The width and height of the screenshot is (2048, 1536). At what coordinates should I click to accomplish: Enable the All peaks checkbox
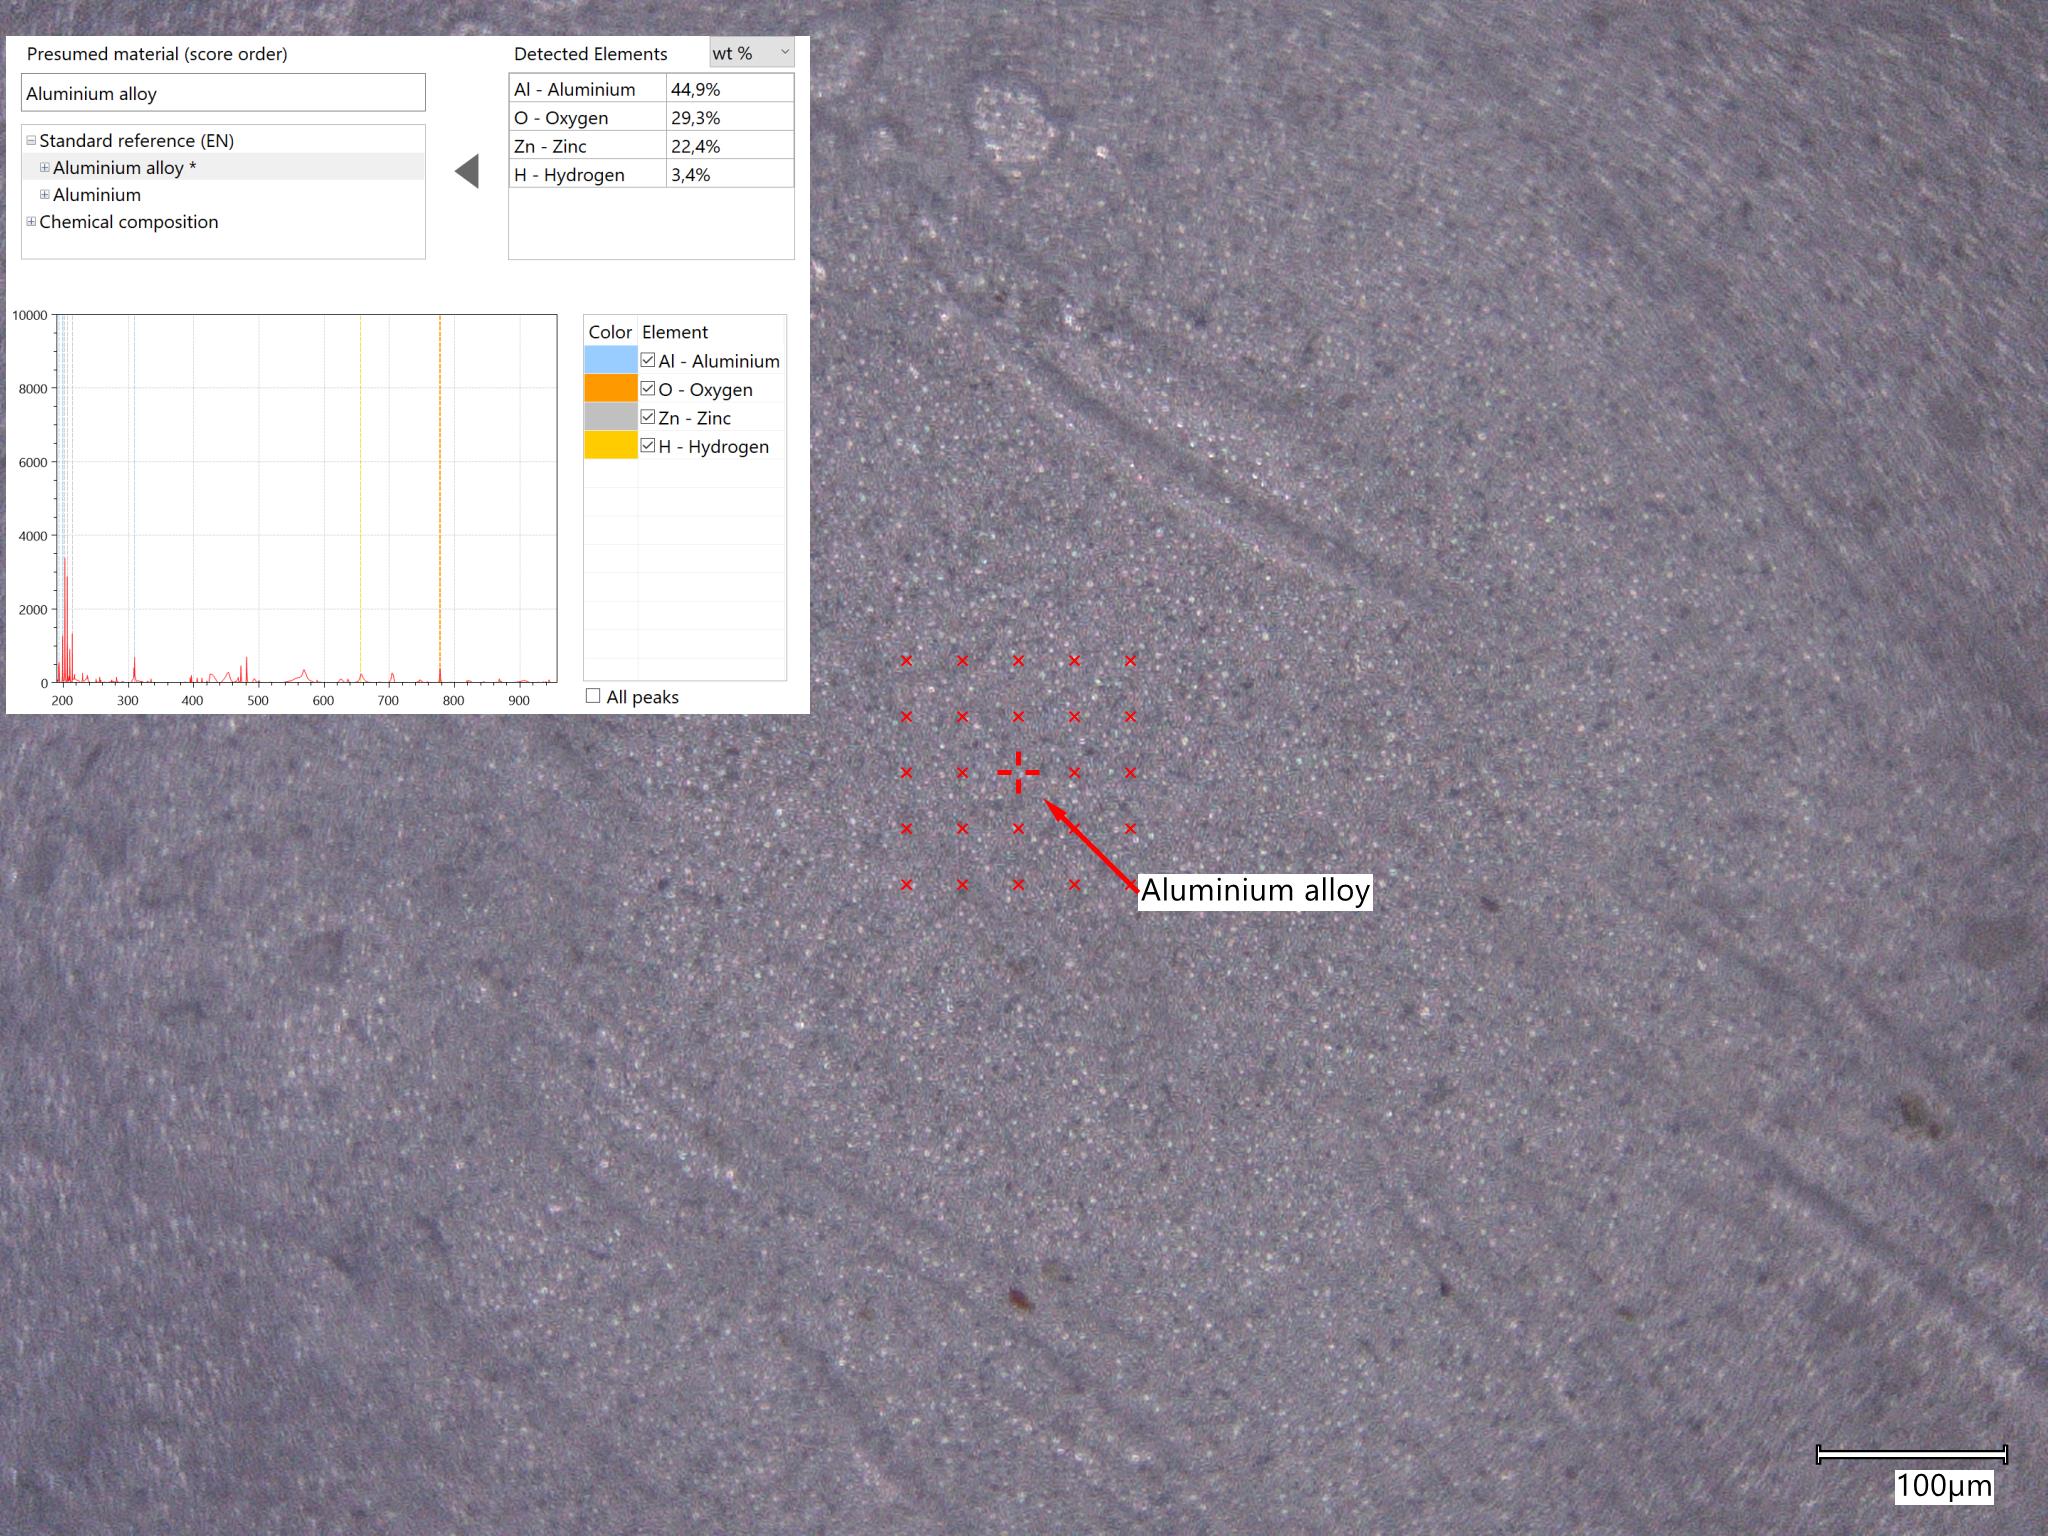[593, 696]
